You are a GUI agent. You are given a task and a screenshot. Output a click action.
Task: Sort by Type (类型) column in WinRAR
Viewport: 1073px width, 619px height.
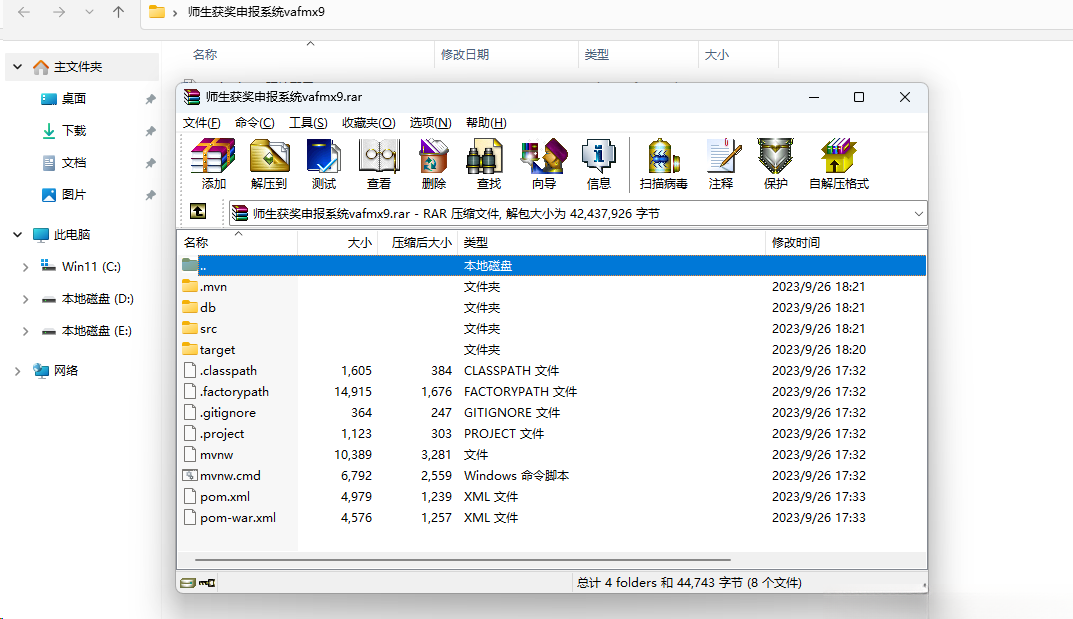pyautogui.click(x=611, y=242)
